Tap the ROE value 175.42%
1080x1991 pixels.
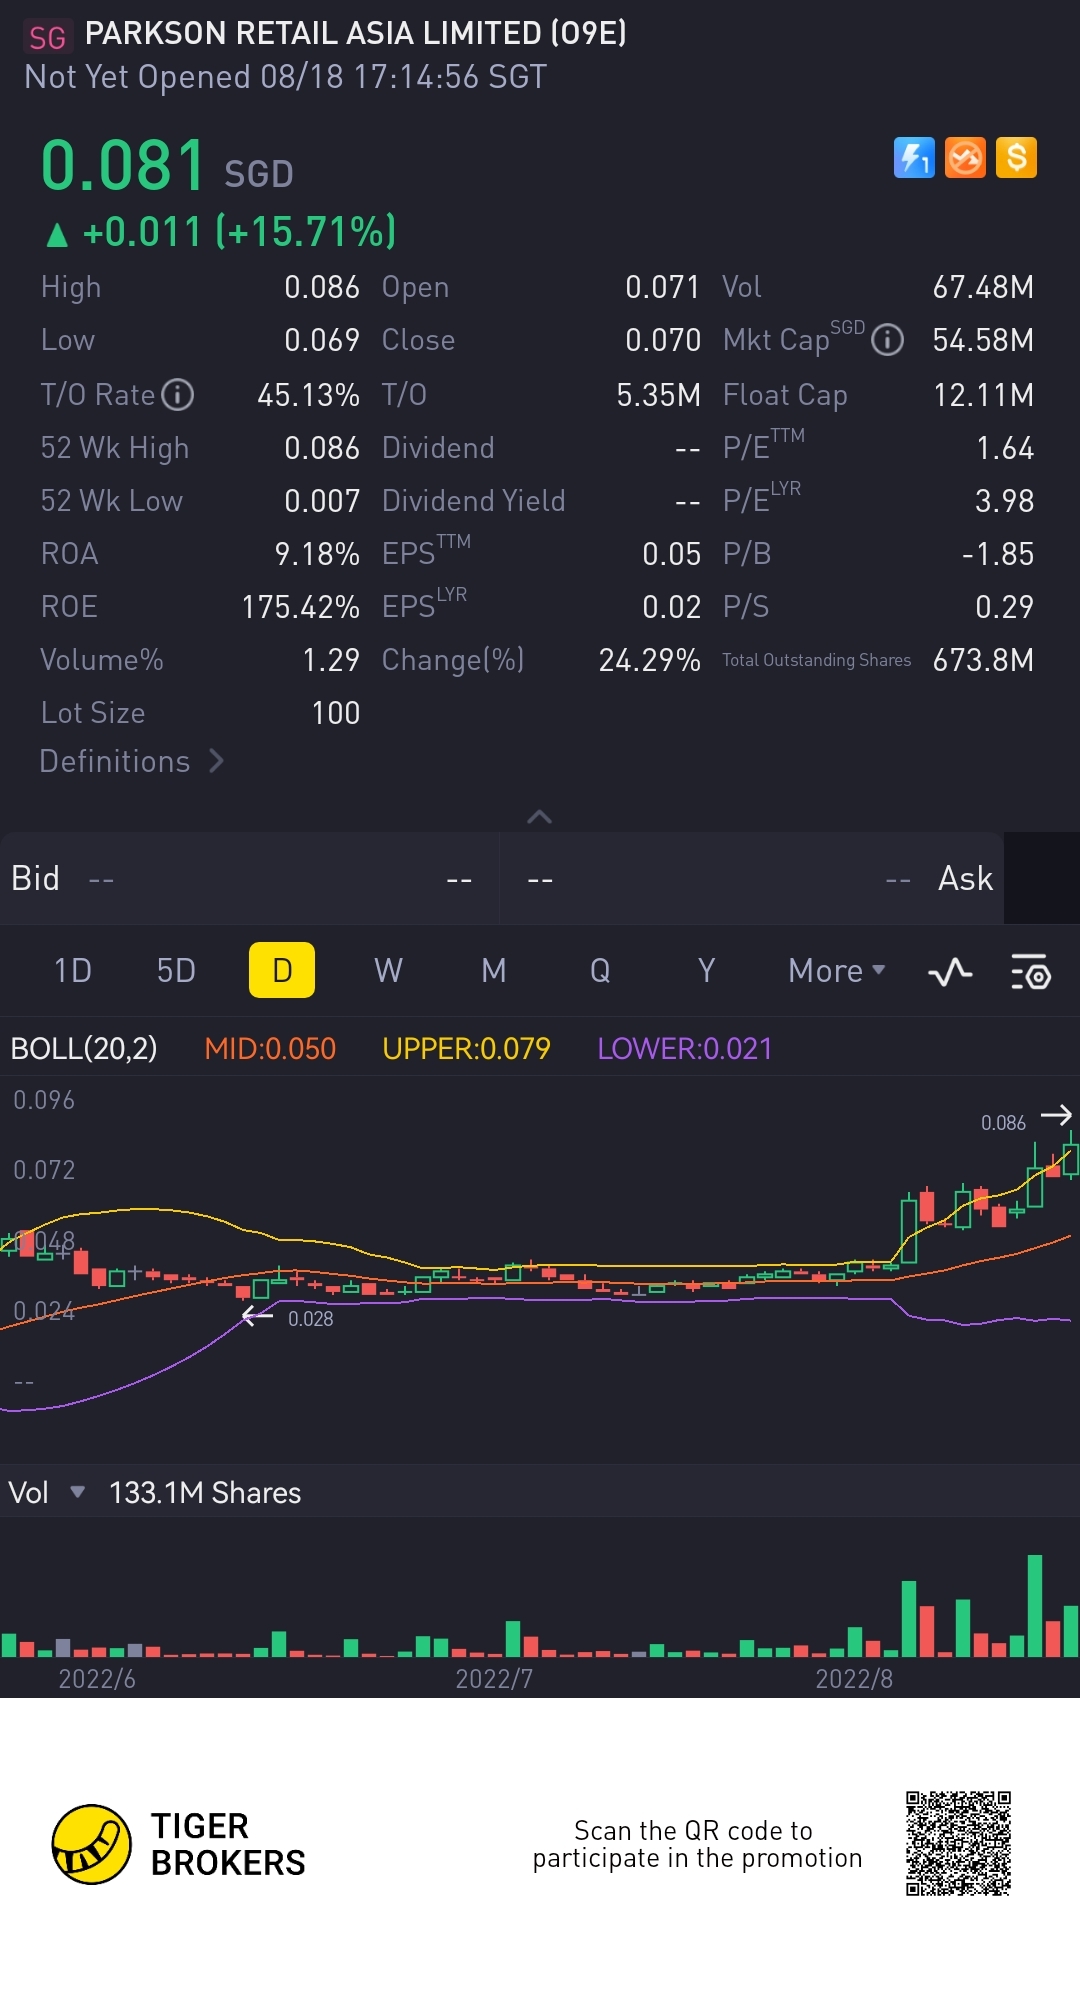pyautogui.click(x=300, y=607)
